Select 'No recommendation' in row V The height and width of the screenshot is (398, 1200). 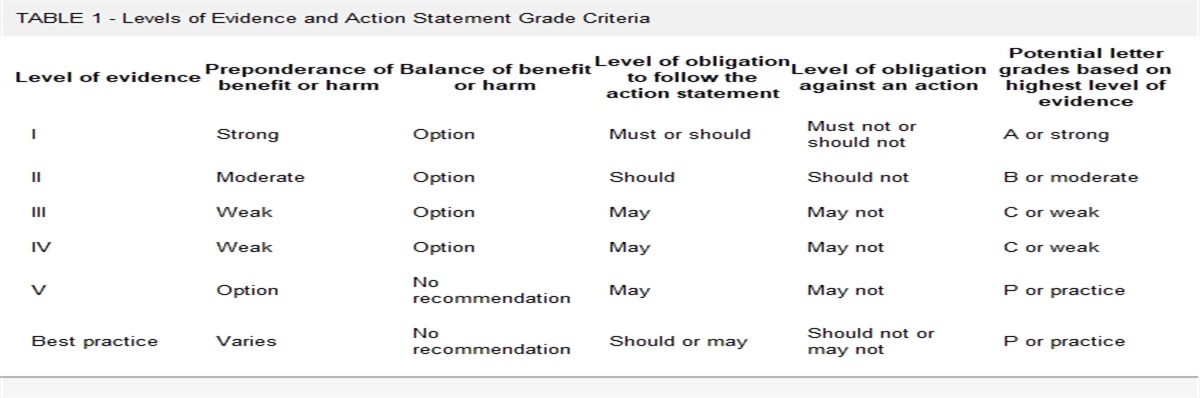point(491,290)
